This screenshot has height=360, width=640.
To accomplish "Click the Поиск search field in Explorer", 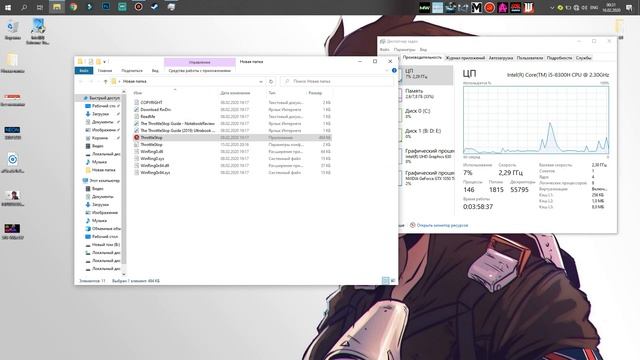I will tap(337, 82).
